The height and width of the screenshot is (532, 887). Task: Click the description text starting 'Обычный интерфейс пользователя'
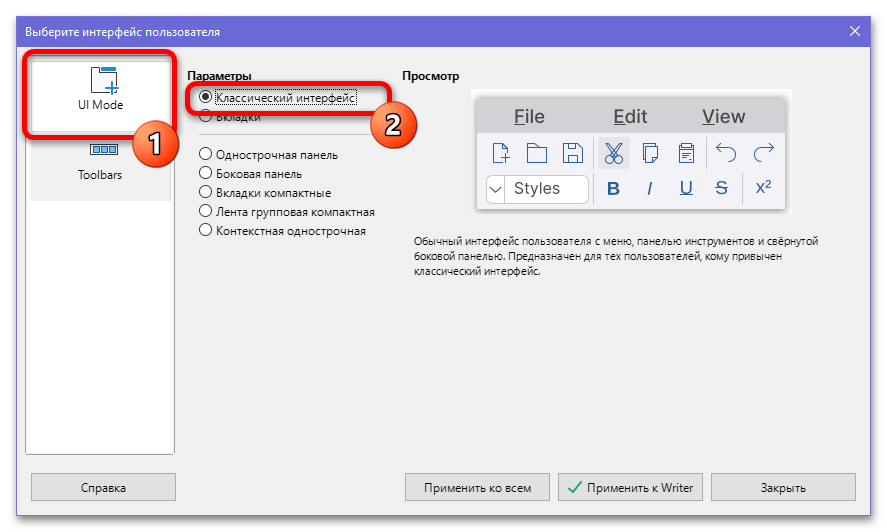(616, 256)
